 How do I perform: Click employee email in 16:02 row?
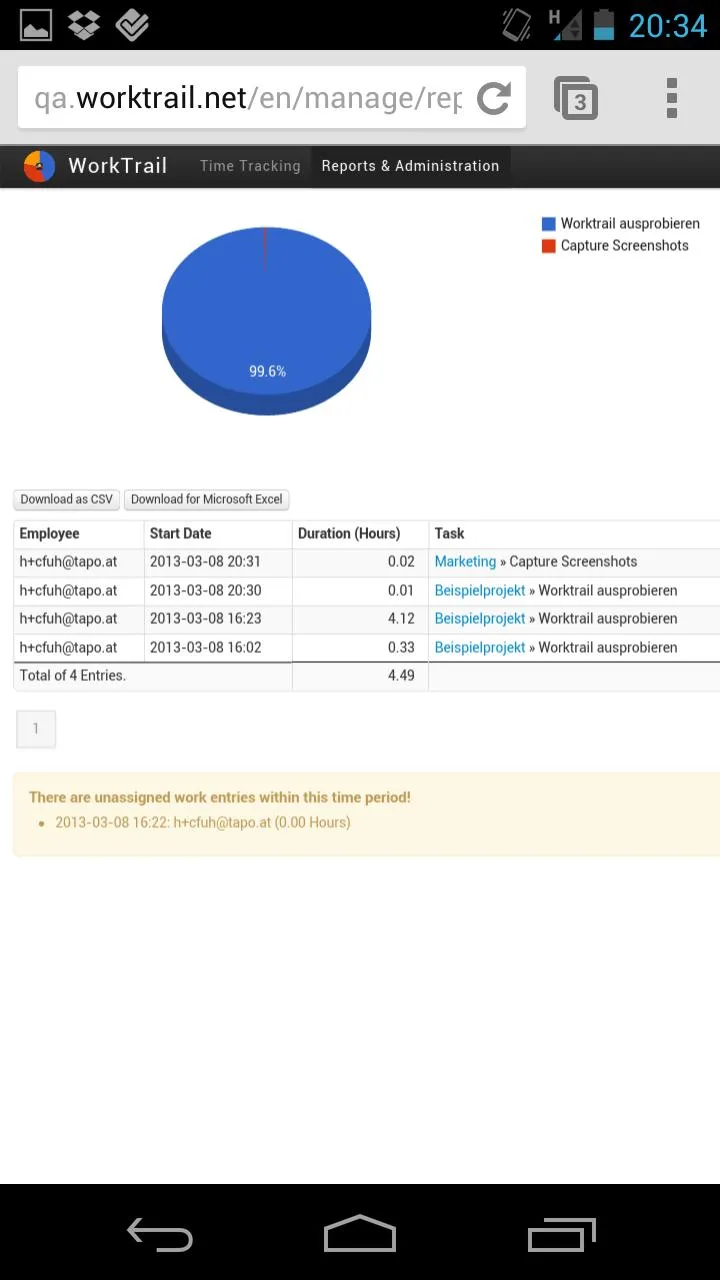coord(69,648)
